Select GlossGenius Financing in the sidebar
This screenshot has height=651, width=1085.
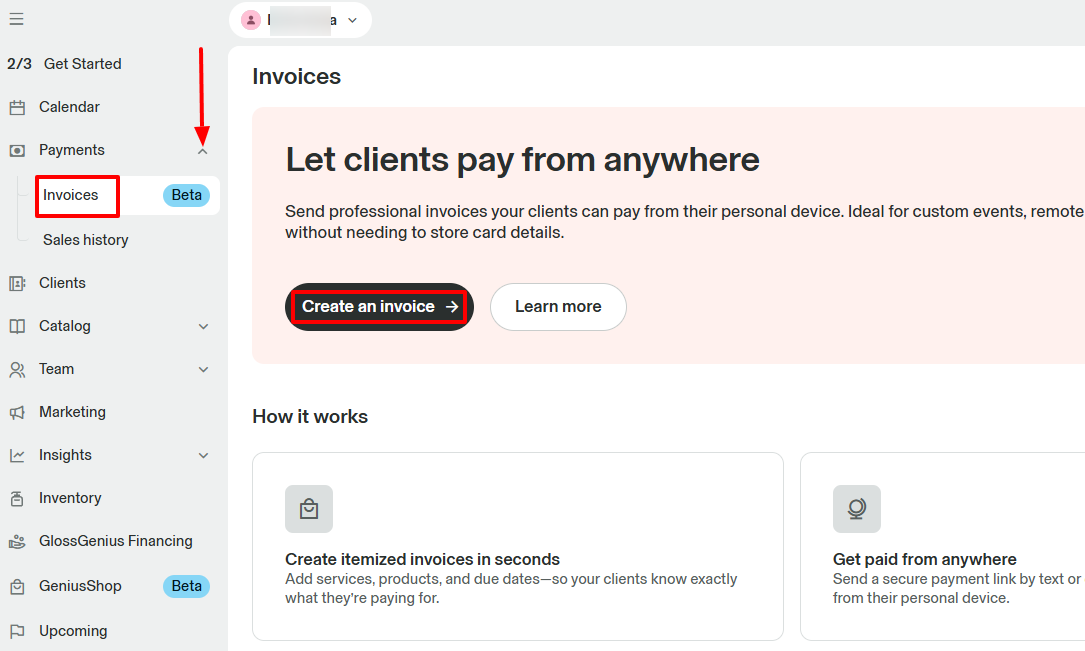pyautogui.click(x=115, y=540)
